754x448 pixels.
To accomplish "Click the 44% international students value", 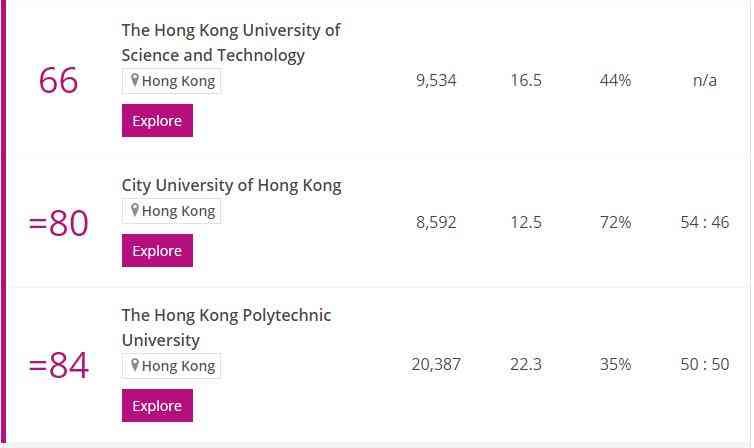I will (615, 80).
